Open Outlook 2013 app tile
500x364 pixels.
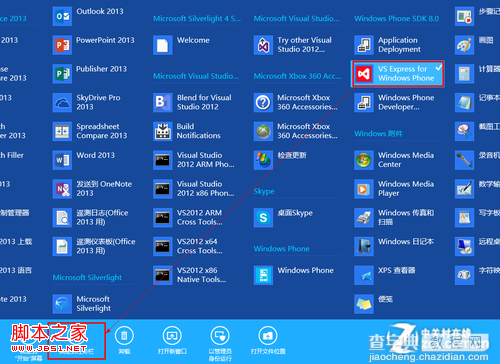(88, 16)
